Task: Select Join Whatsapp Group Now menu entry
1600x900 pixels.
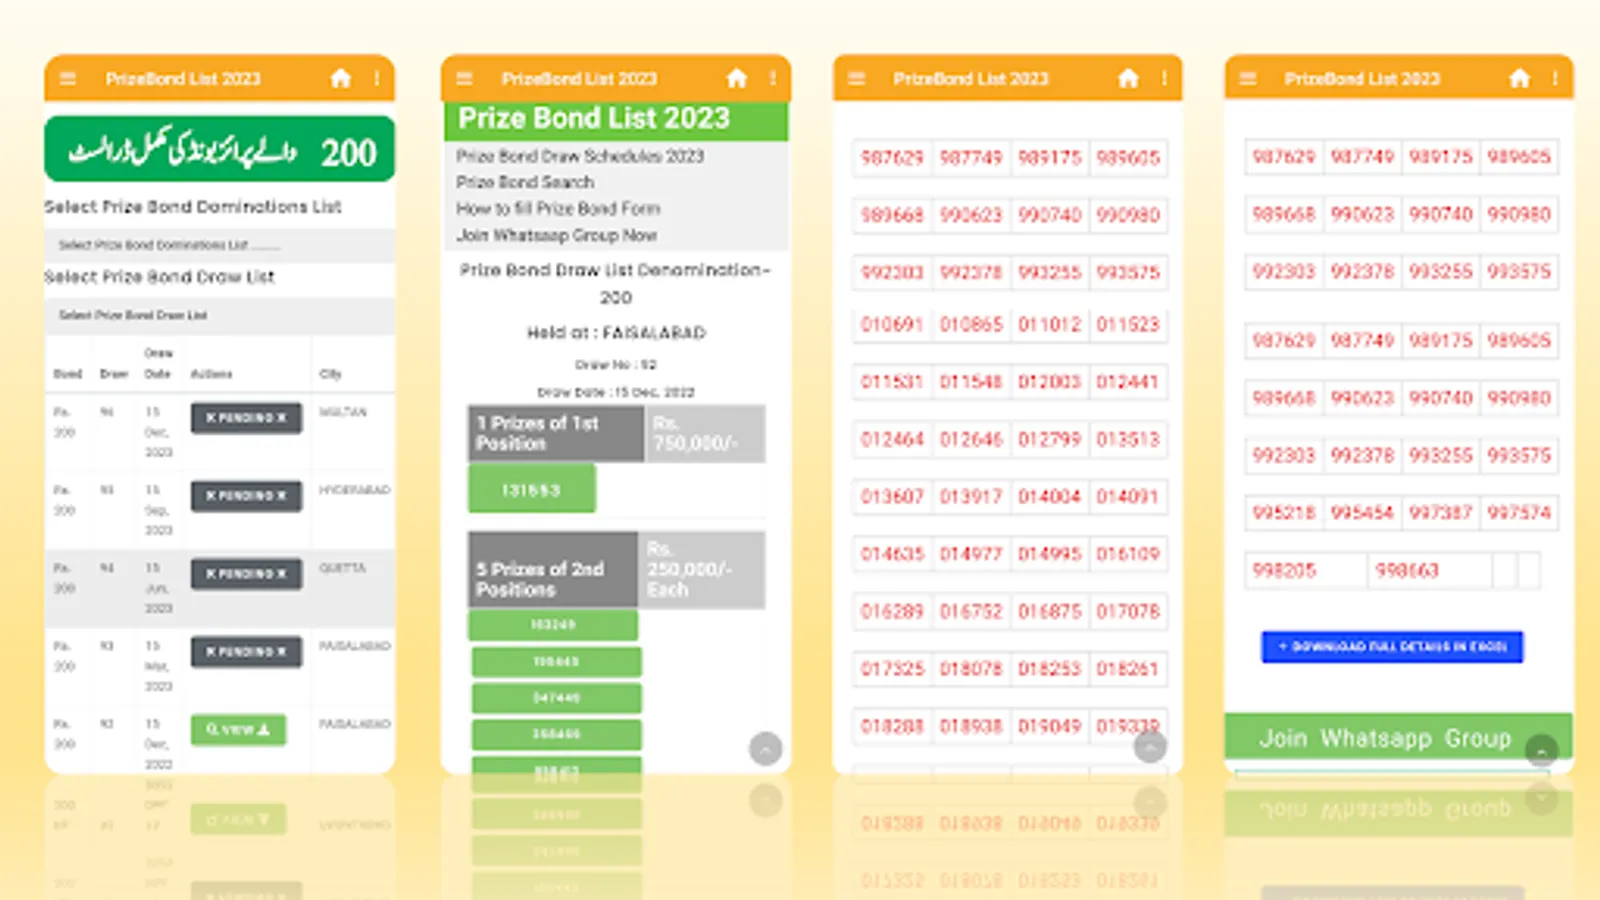Action: pyautogui.click(x=556, y=235)
